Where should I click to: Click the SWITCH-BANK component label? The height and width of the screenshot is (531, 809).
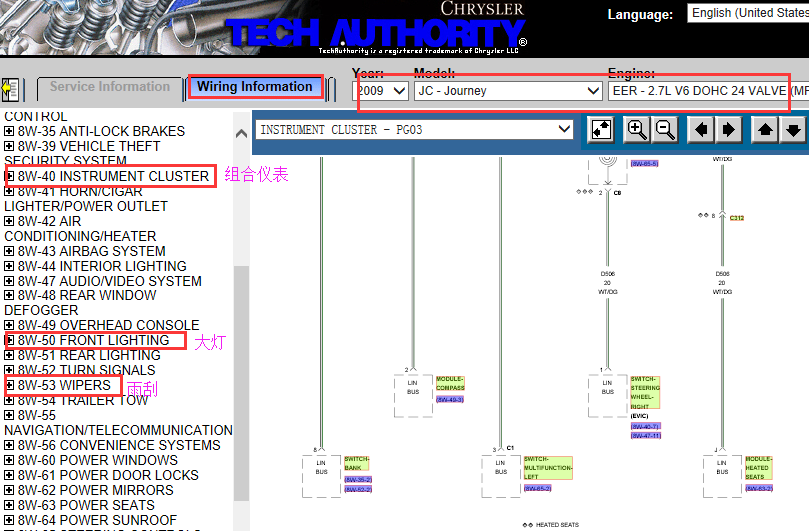point(357,463)
